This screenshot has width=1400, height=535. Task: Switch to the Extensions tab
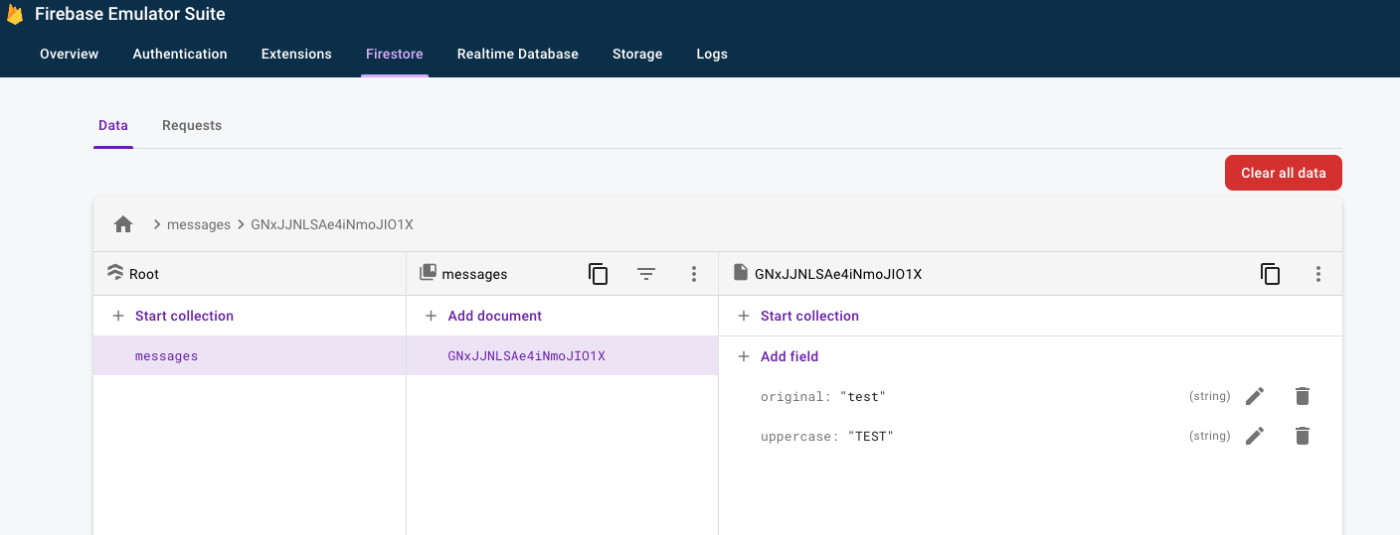coord(296,54)
